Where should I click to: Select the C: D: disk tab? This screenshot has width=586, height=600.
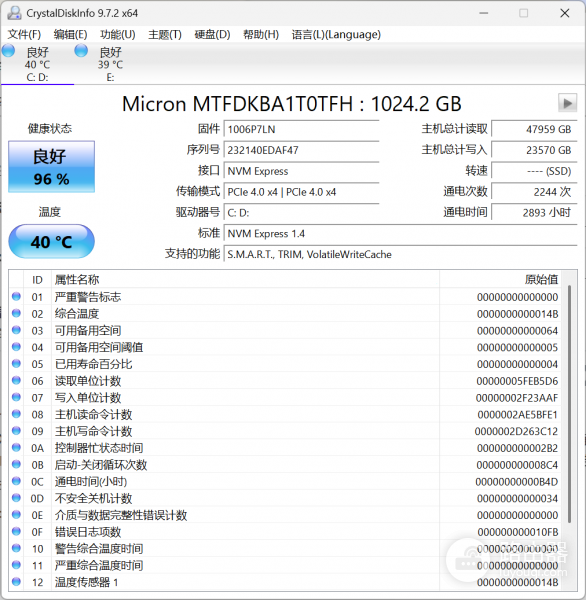point(37,64)
